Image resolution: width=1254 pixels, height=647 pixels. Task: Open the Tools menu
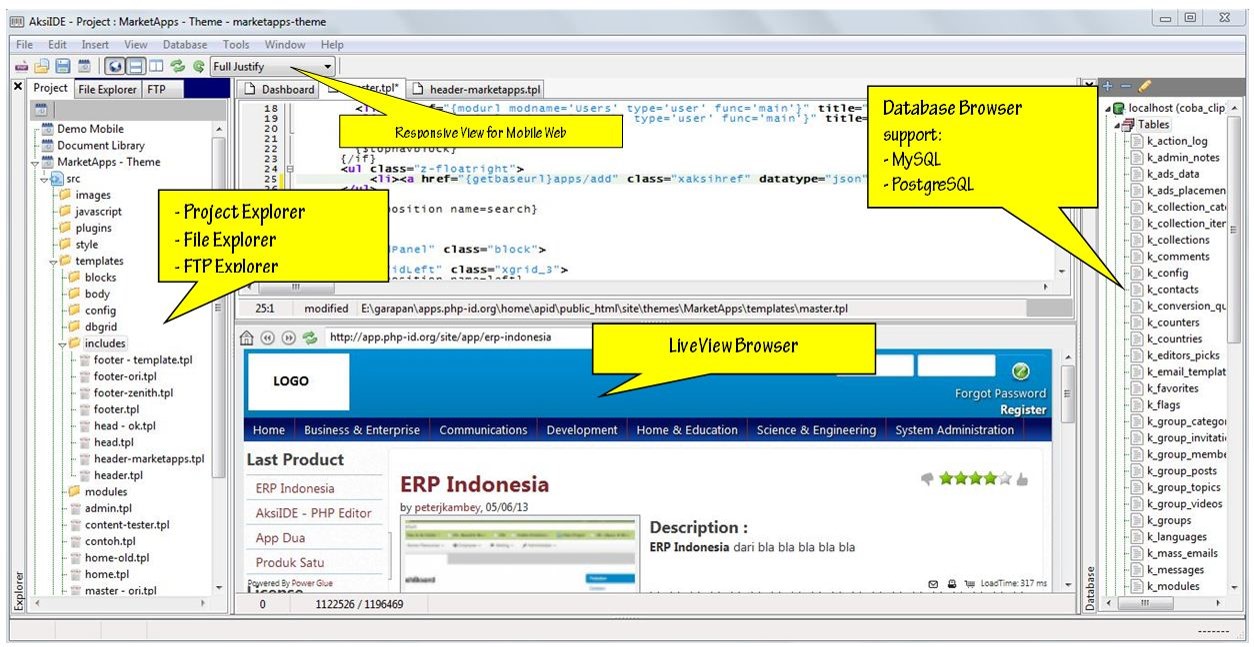(x=236, y=45)
